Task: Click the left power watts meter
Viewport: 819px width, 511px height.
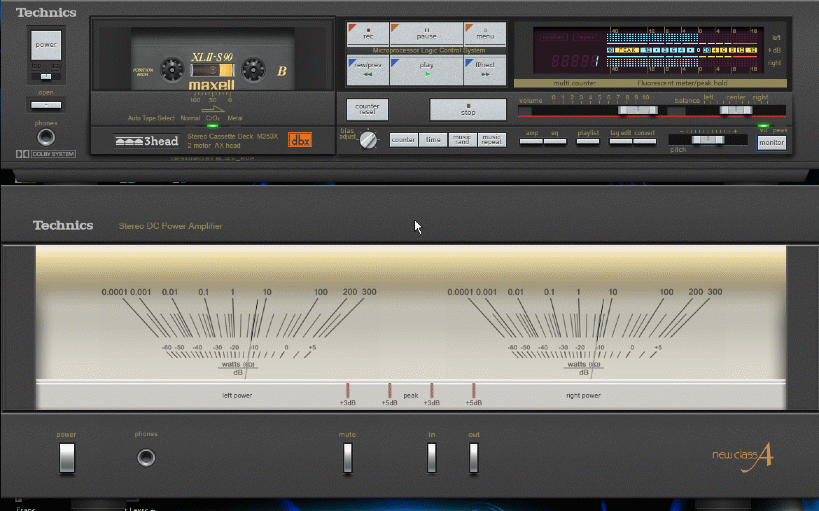Action: click(238, 330)
